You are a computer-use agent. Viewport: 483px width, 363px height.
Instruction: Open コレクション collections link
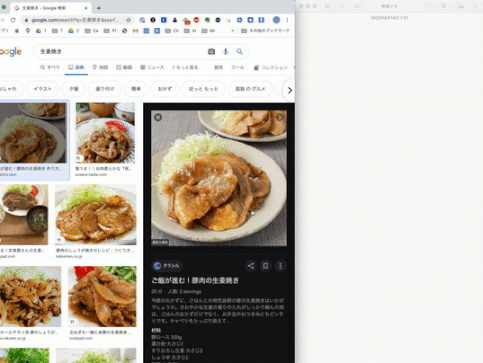pos(270,68)
